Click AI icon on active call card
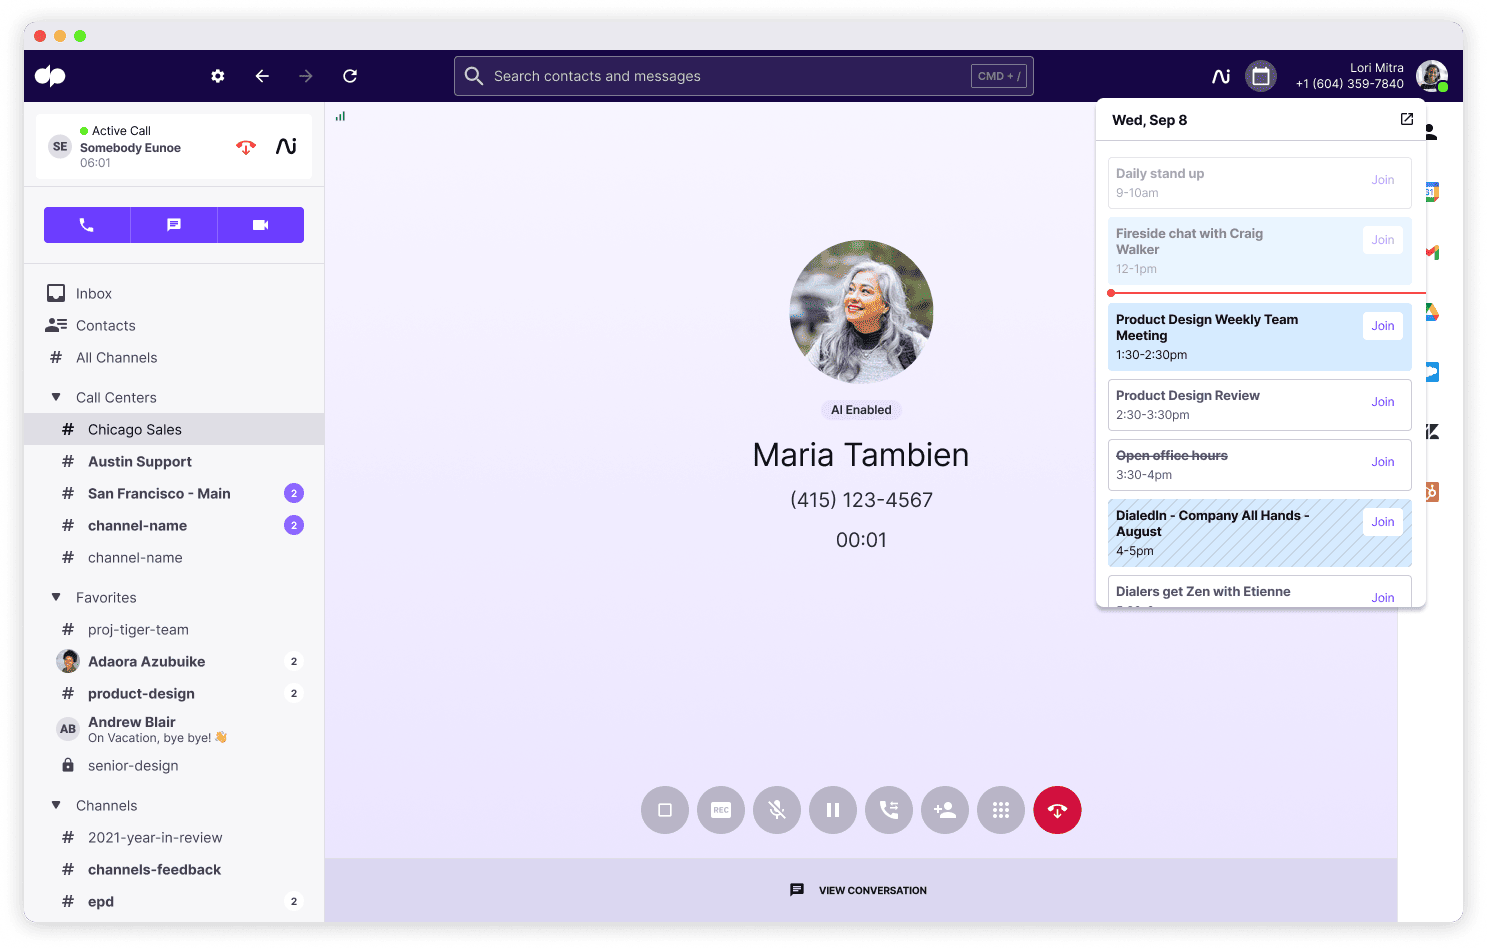 tap(287, 147)
